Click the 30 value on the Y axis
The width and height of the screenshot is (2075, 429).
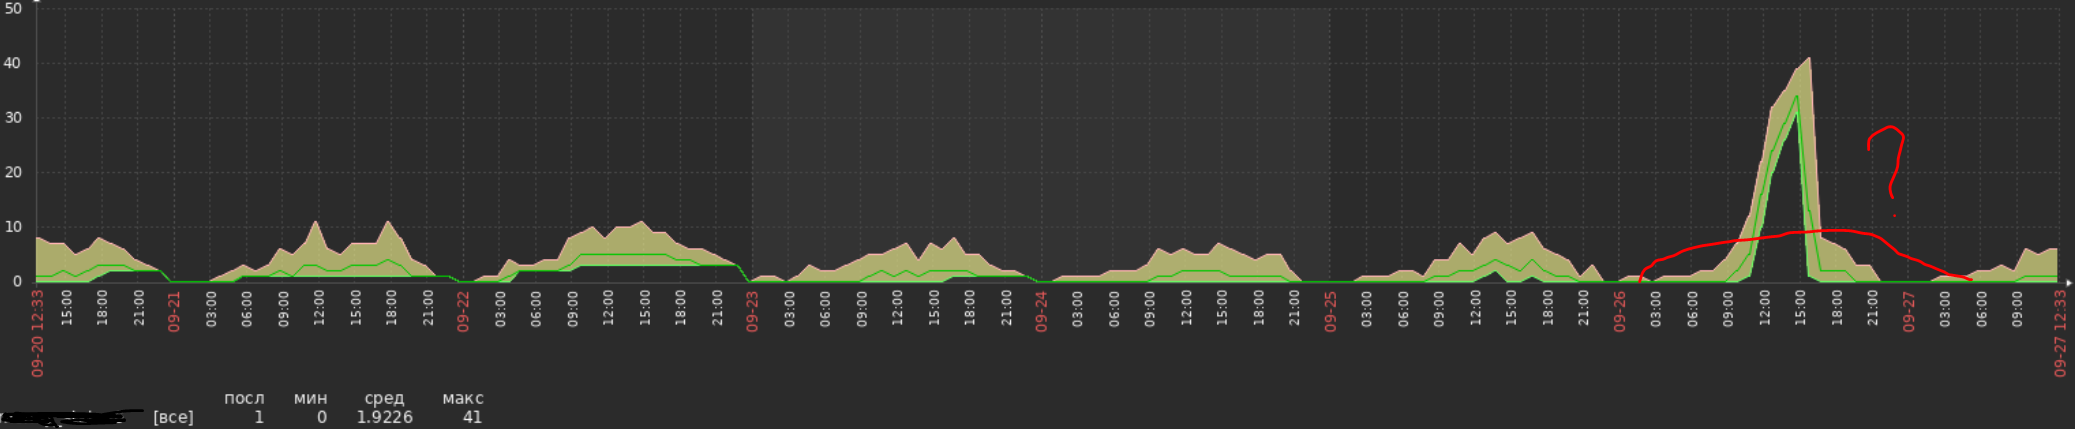pos(13,118)
